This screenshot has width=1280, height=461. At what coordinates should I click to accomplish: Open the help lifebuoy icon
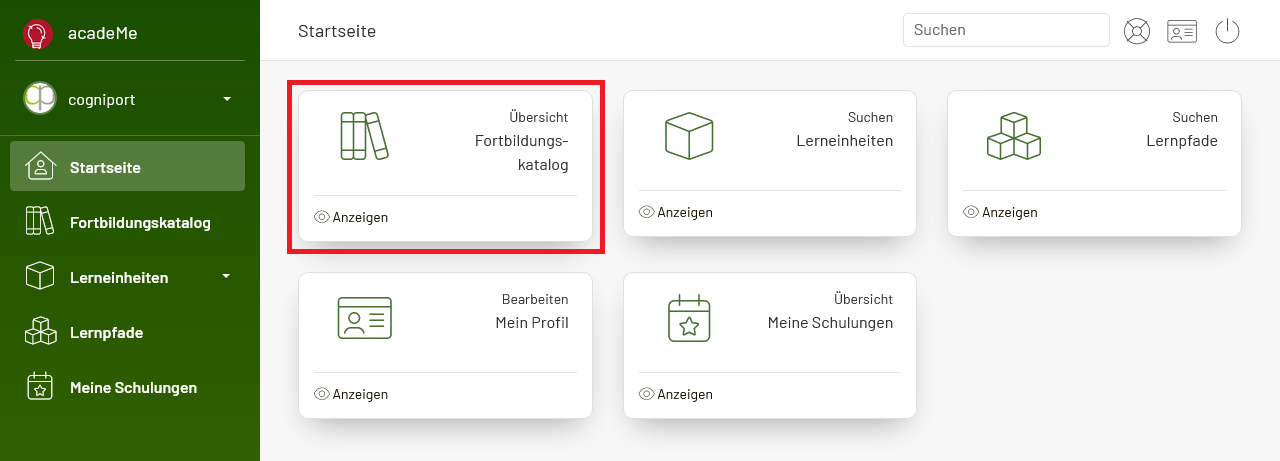click(1137, 31)
